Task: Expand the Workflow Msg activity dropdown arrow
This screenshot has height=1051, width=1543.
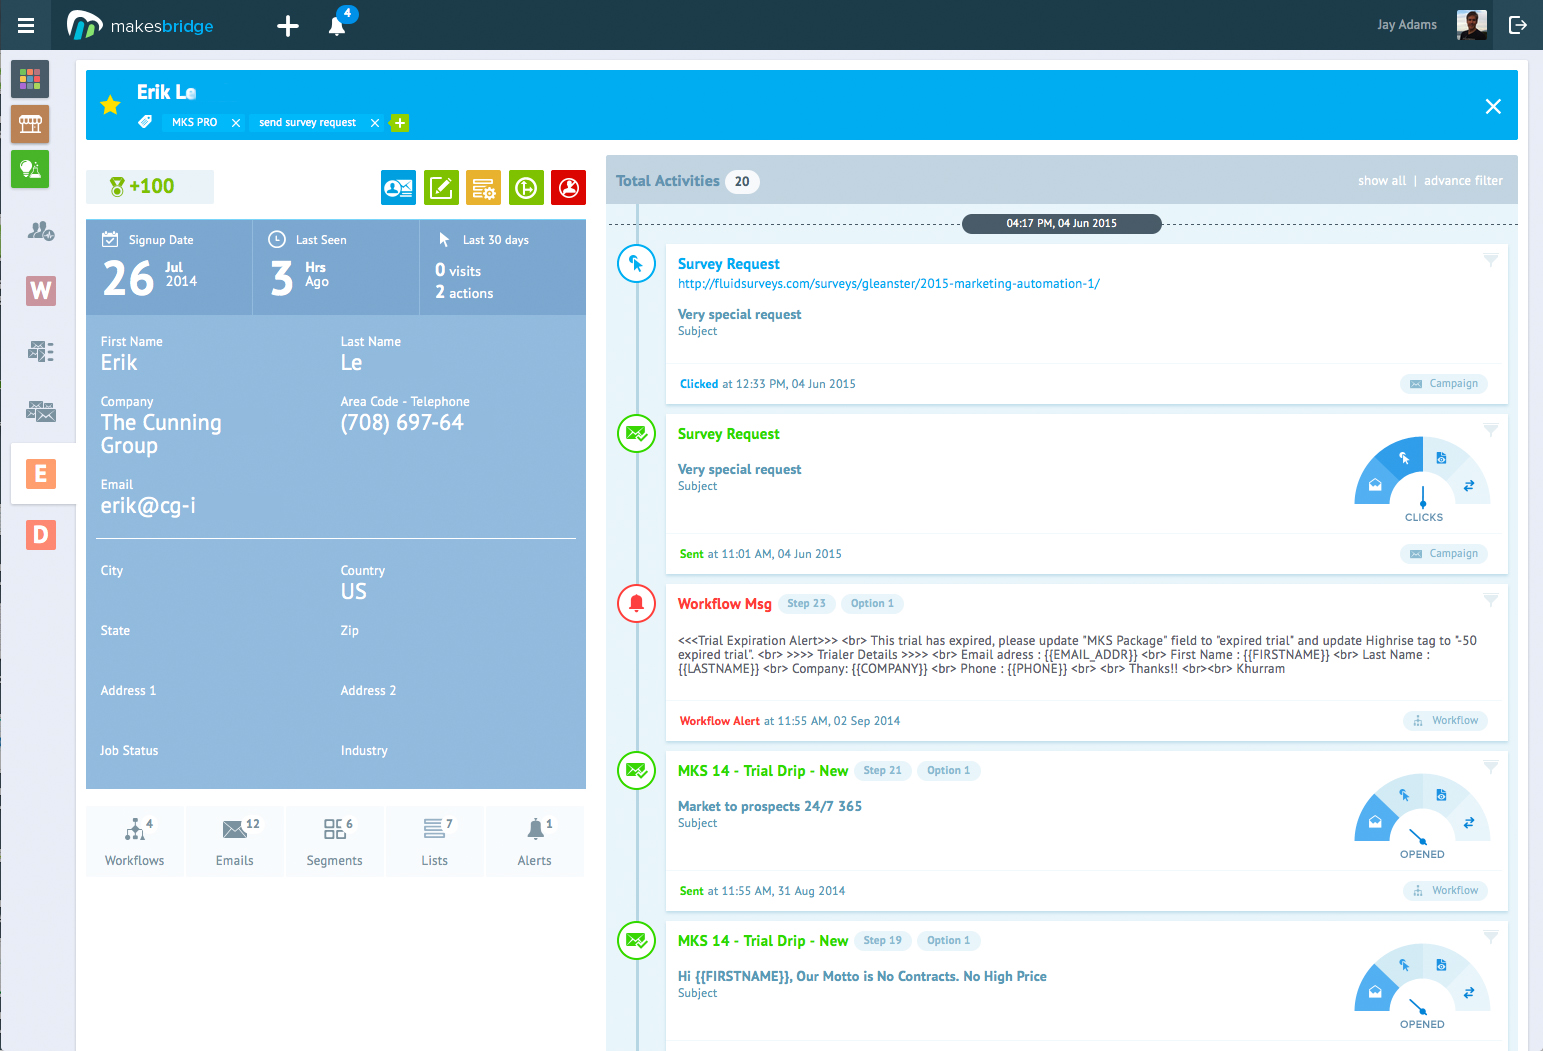Action: pyautogui.click(x=1491, y=600)
